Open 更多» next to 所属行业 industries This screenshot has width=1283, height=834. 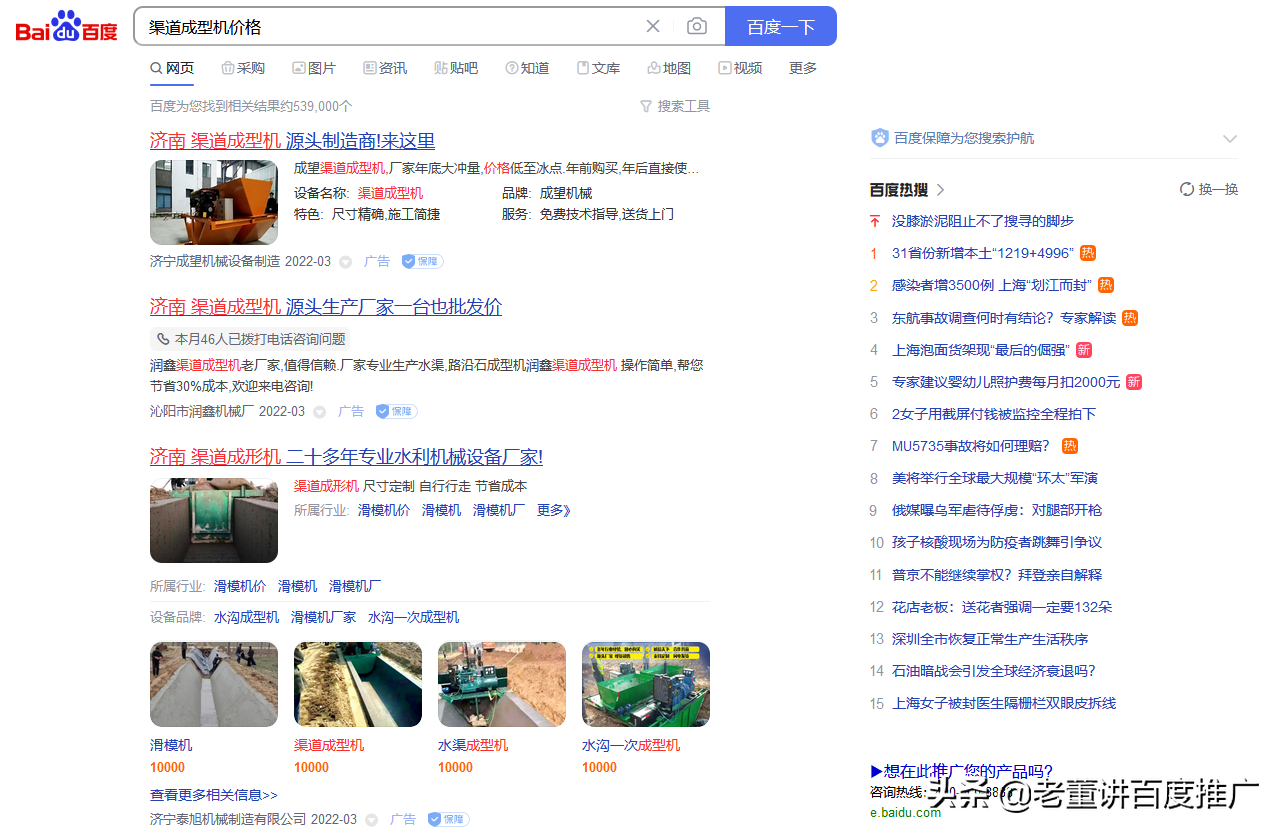(x=553, y=509)
